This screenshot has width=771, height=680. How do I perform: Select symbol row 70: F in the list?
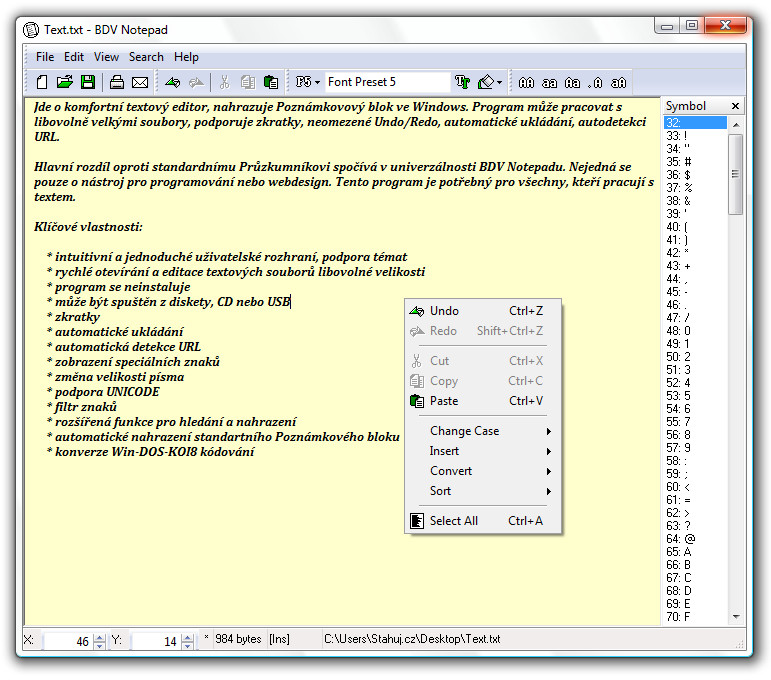coord(695,617)
